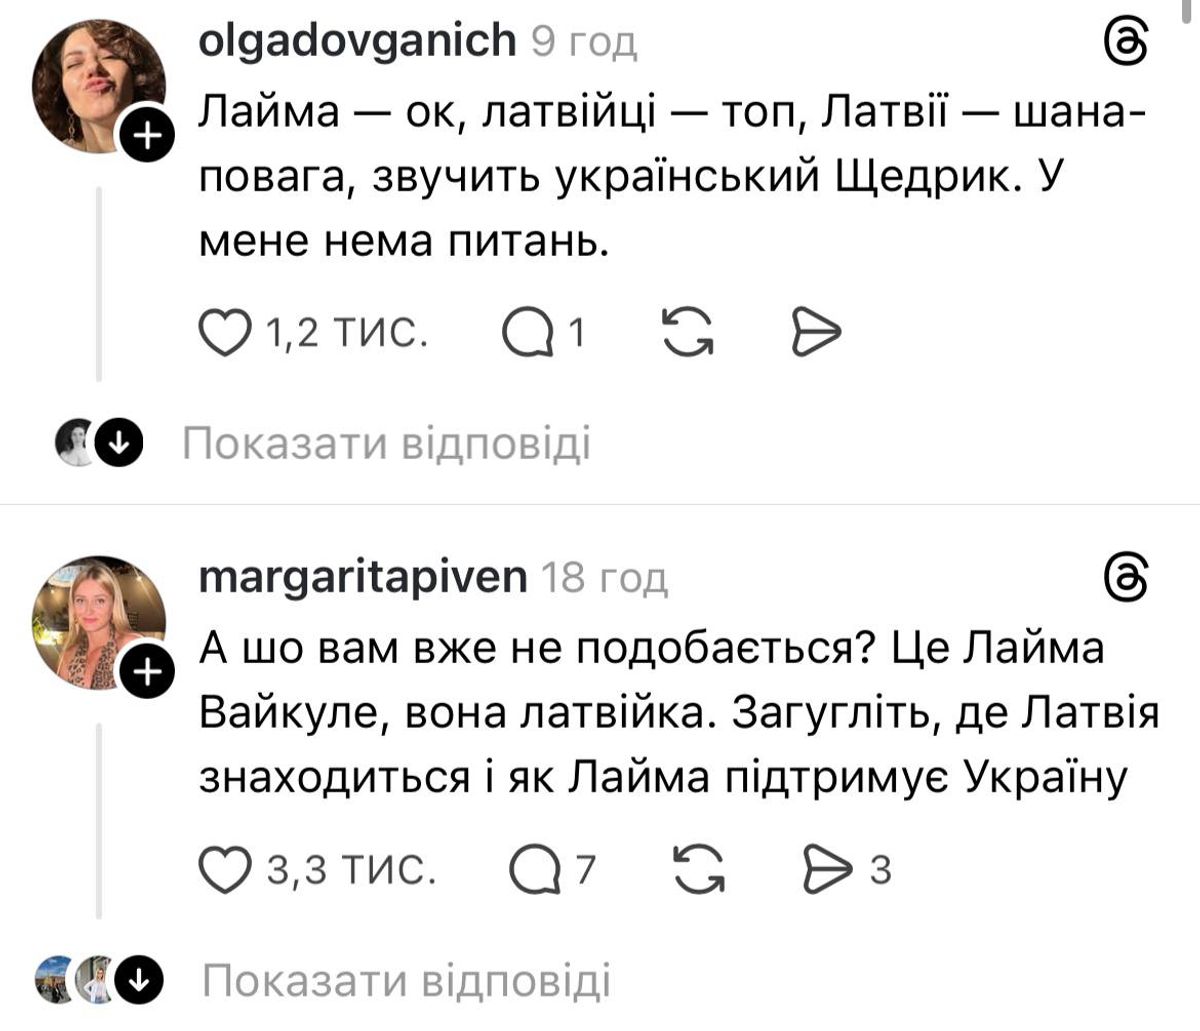Open replies bubble on olgadovganich's comment
Viewport: 1200px width, 1031px height.
click(529, 333)
